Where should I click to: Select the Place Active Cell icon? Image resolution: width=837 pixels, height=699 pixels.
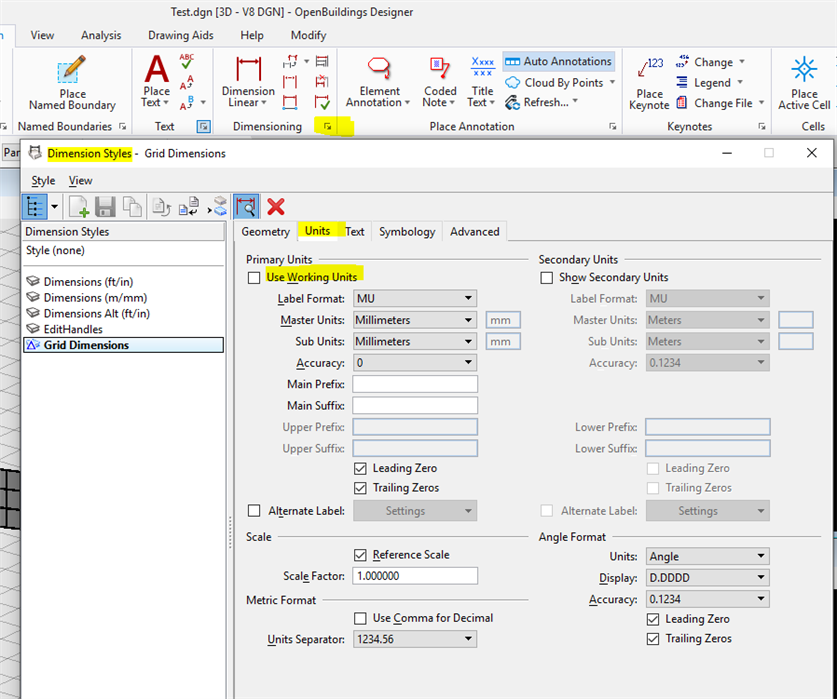[x=803, y=69]
